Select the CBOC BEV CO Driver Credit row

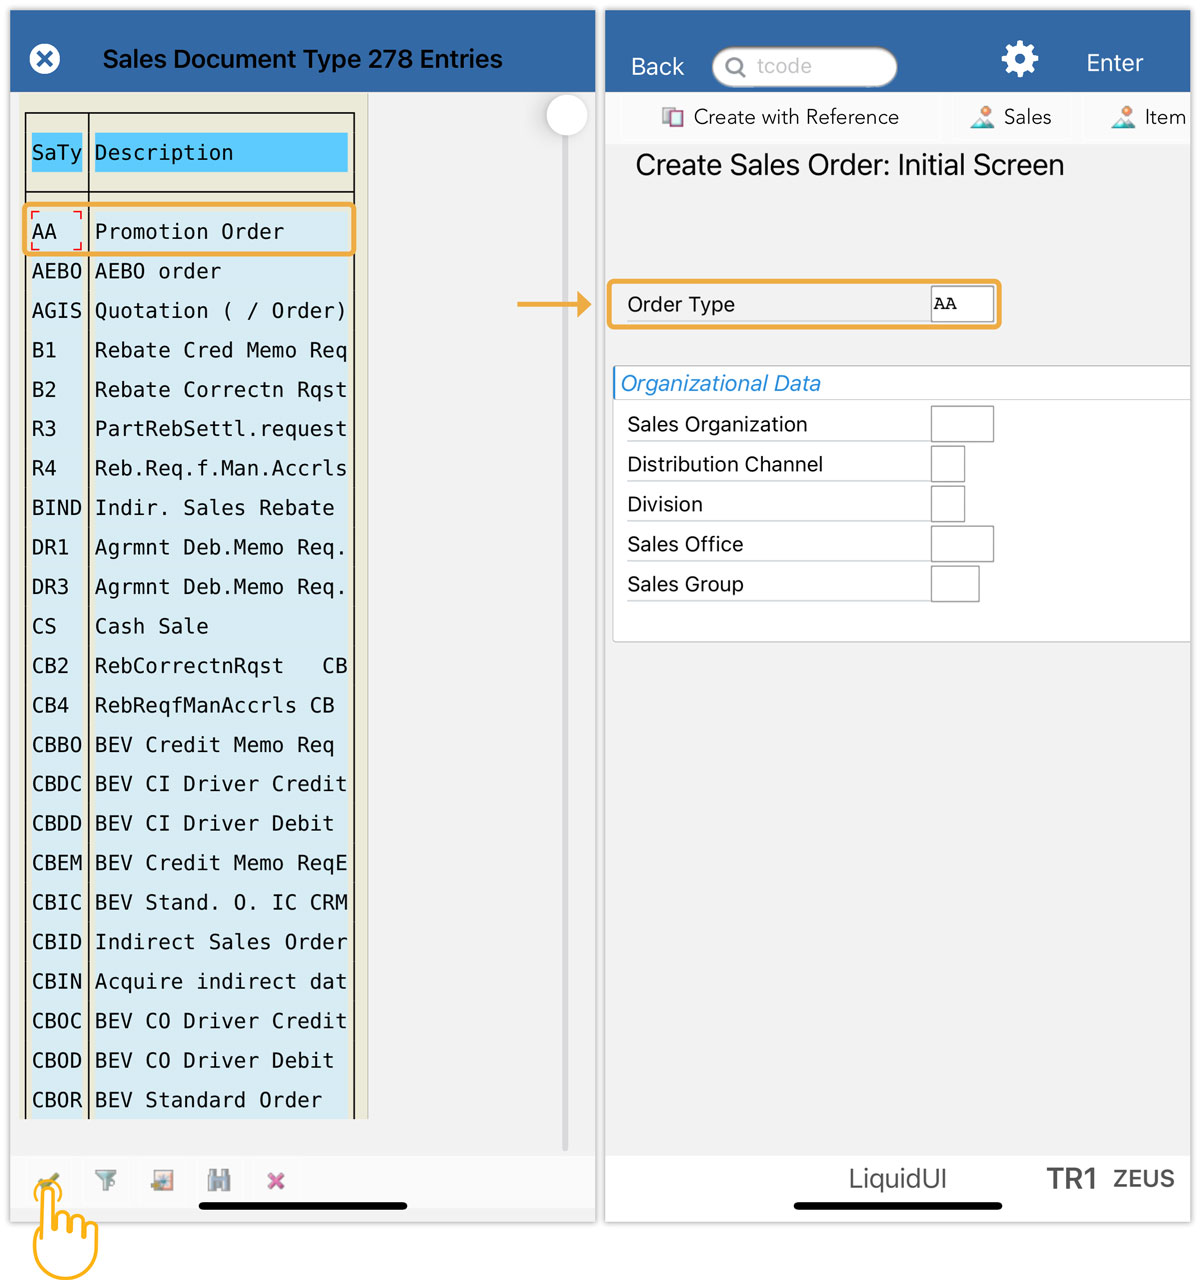tap(190, 1021)
